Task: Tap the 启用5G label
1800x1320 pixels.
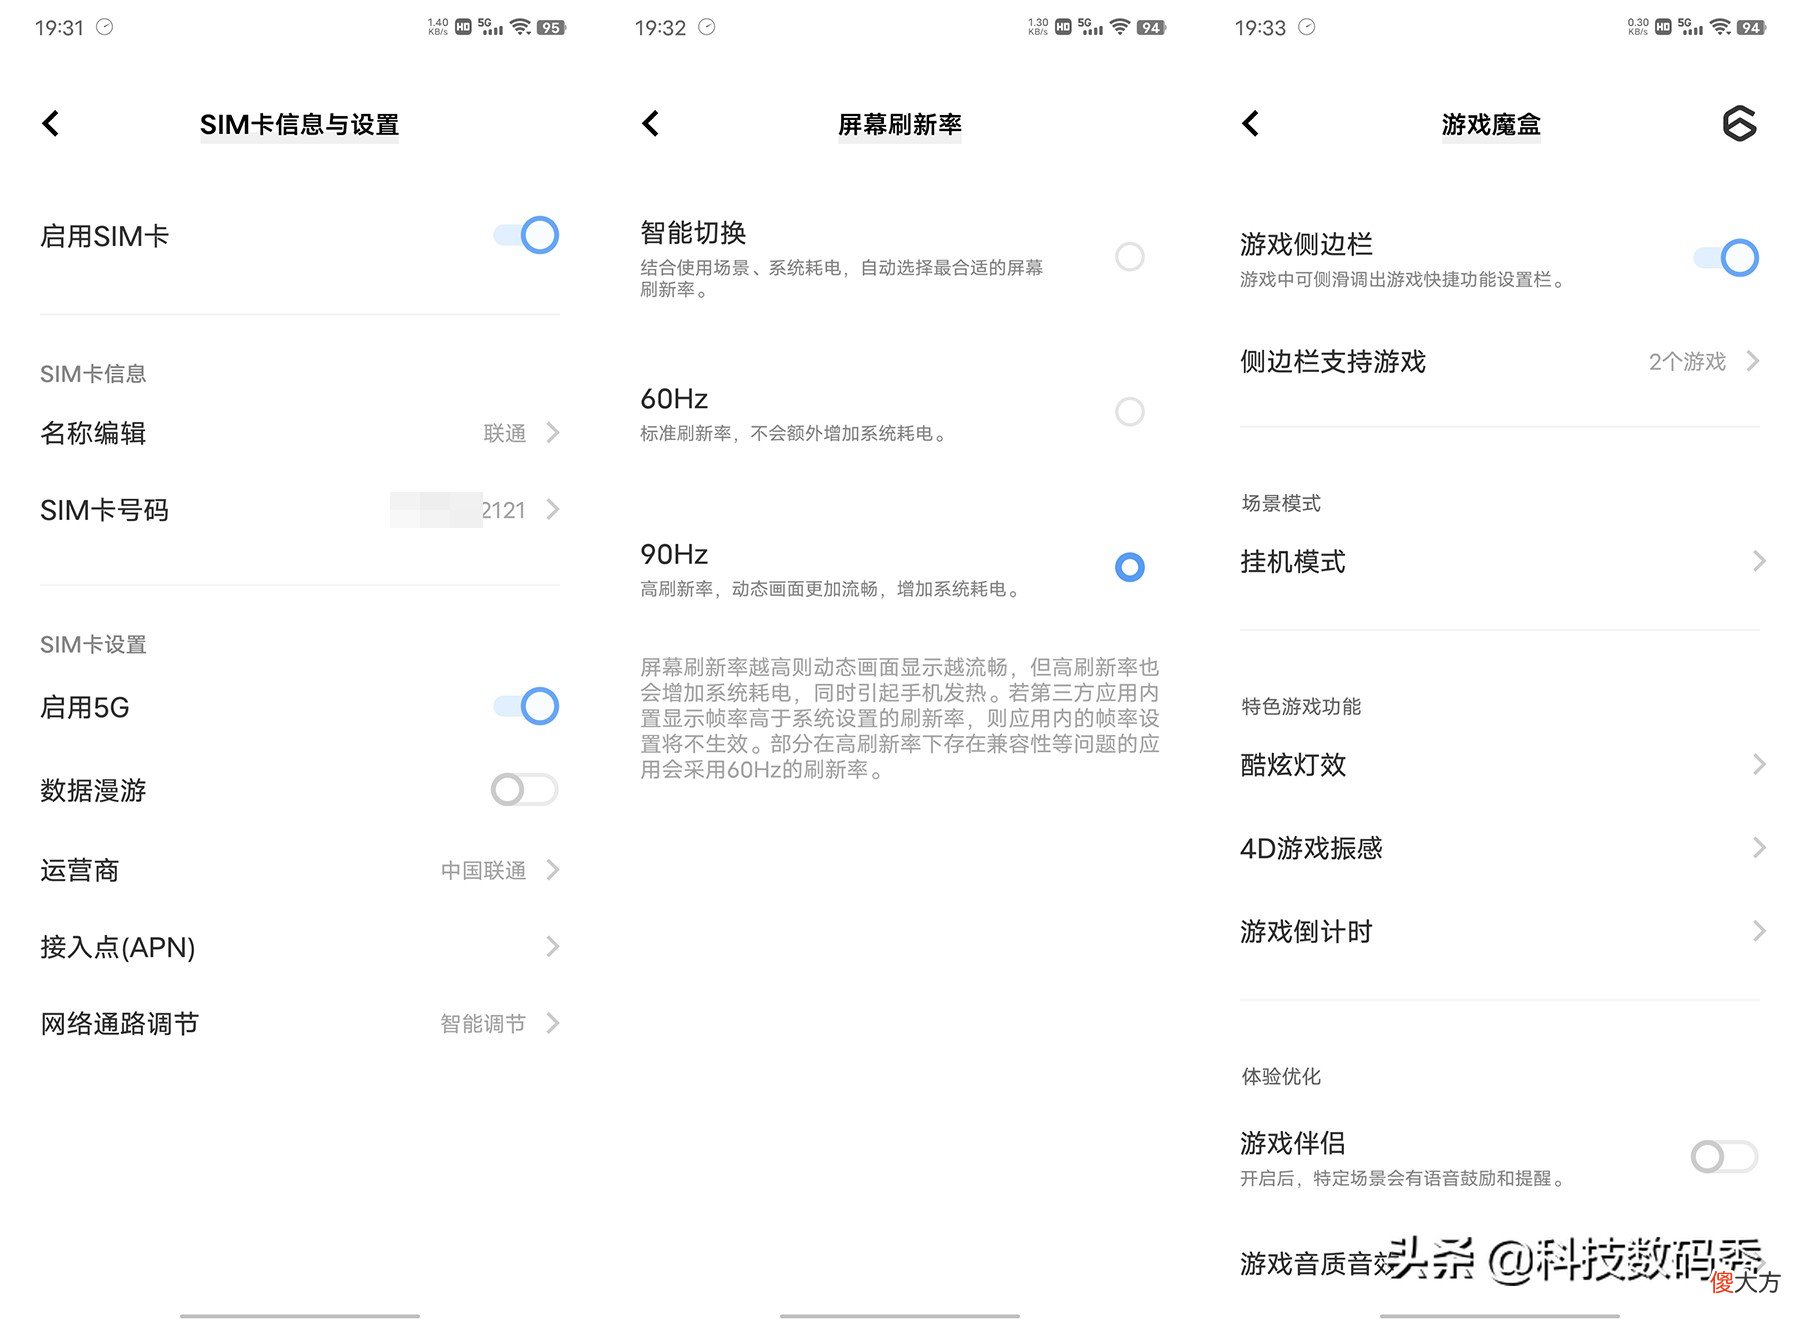Action: [x=85, y=707]
